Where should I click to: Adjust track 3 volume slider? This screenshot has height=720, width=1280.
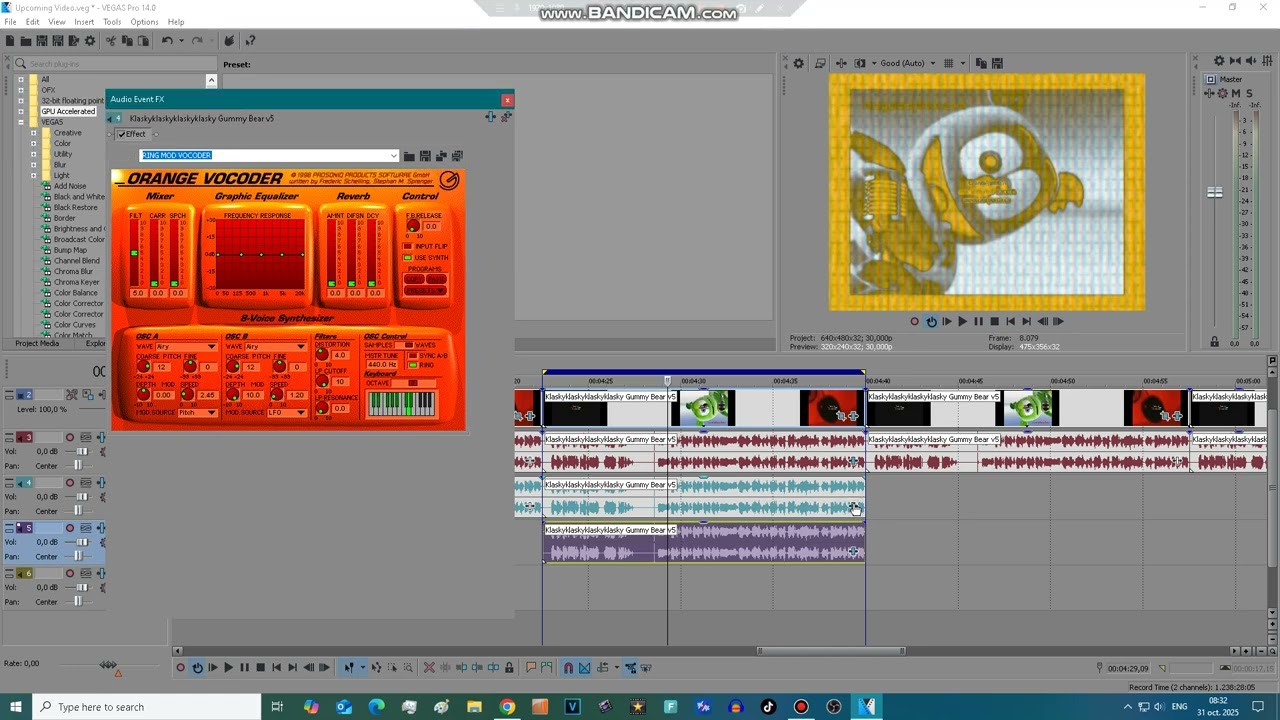coord(82,451)
